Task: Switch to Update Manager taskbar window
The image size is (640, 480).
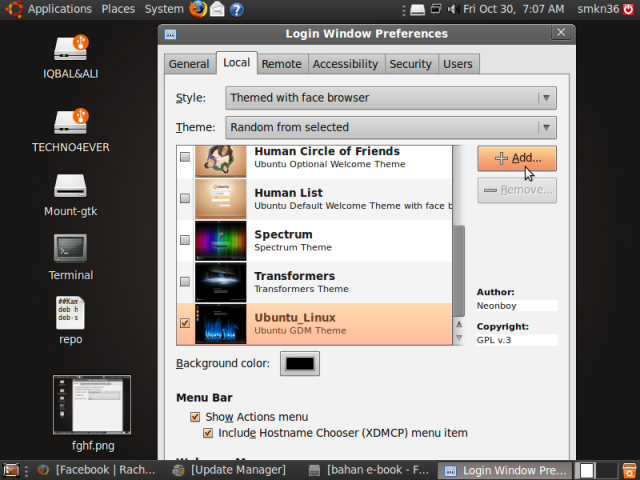Action: click(x=229, y=470)
